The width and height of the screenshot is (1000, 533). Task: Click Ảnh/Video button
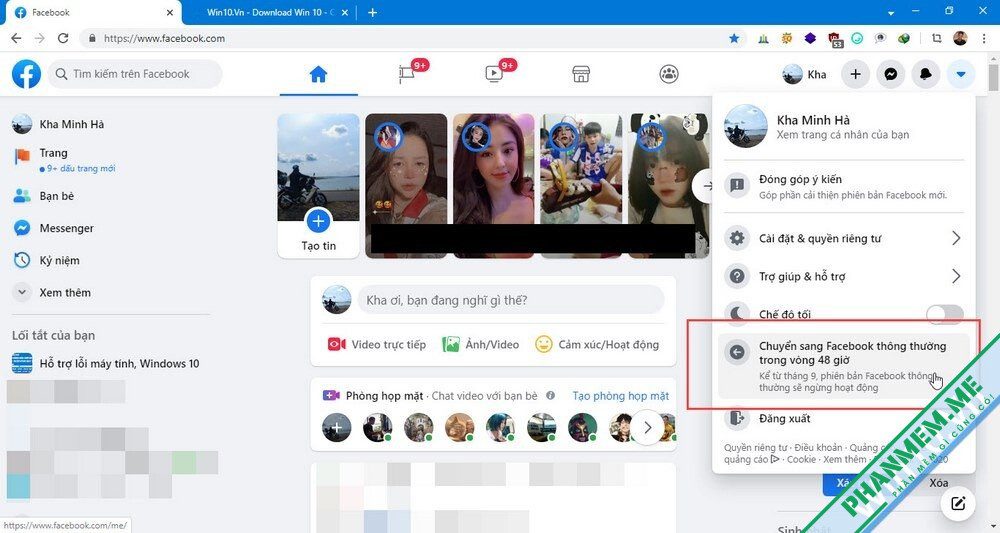481,345
